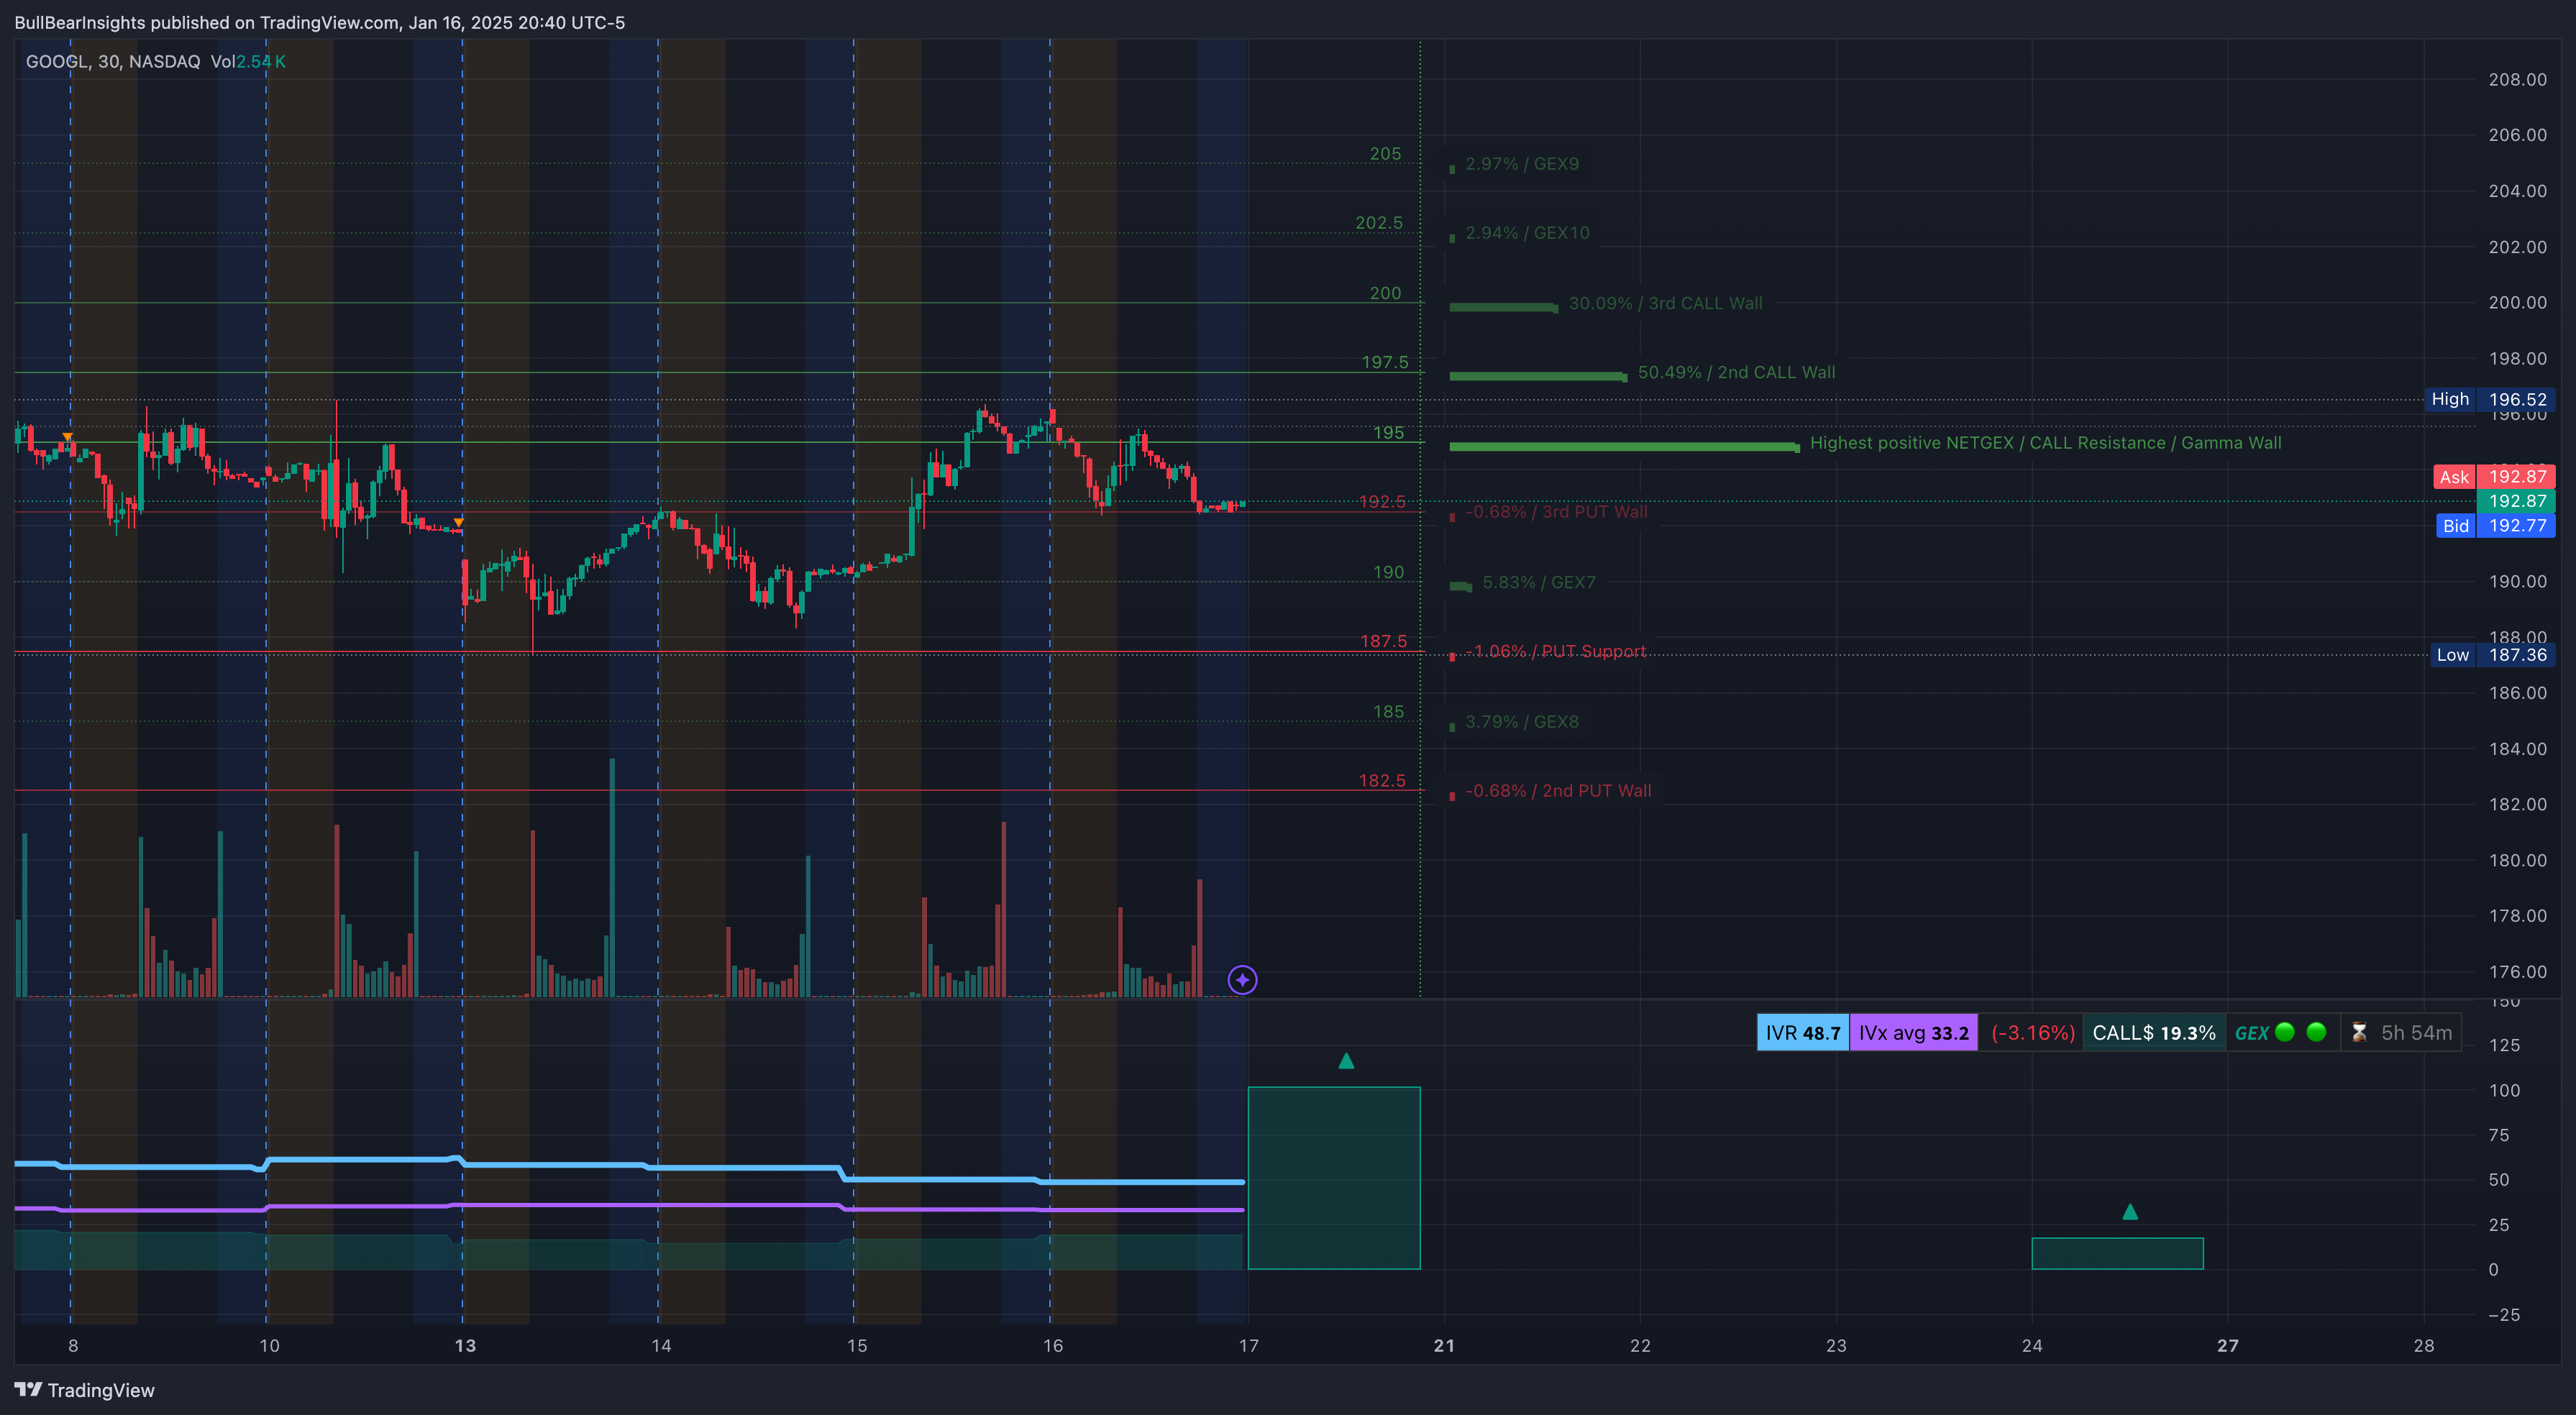Click the green Gamma Wall bar at 195
The width and height of the screenshot is (2576, 1415).
click(x=1624, y=447)
